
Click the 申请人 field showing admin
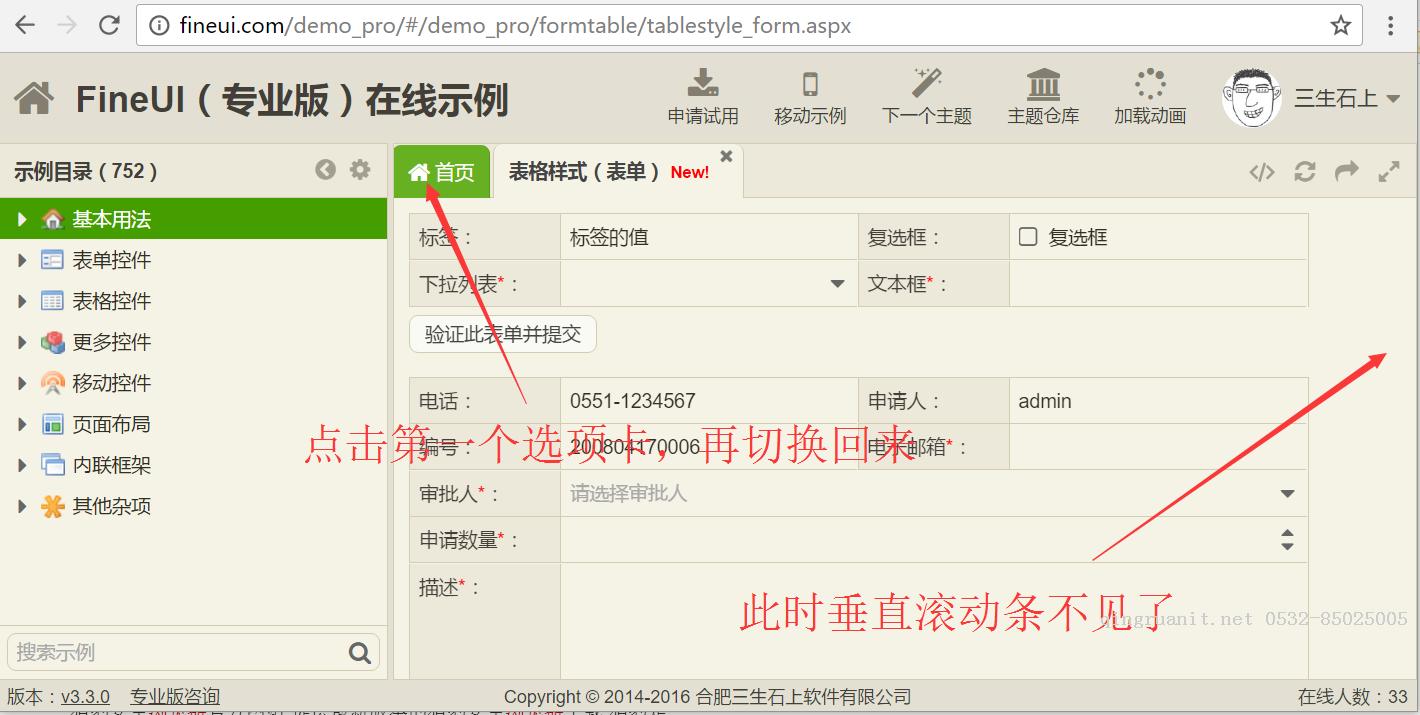pyautogui.click(x=1158, y=401)
